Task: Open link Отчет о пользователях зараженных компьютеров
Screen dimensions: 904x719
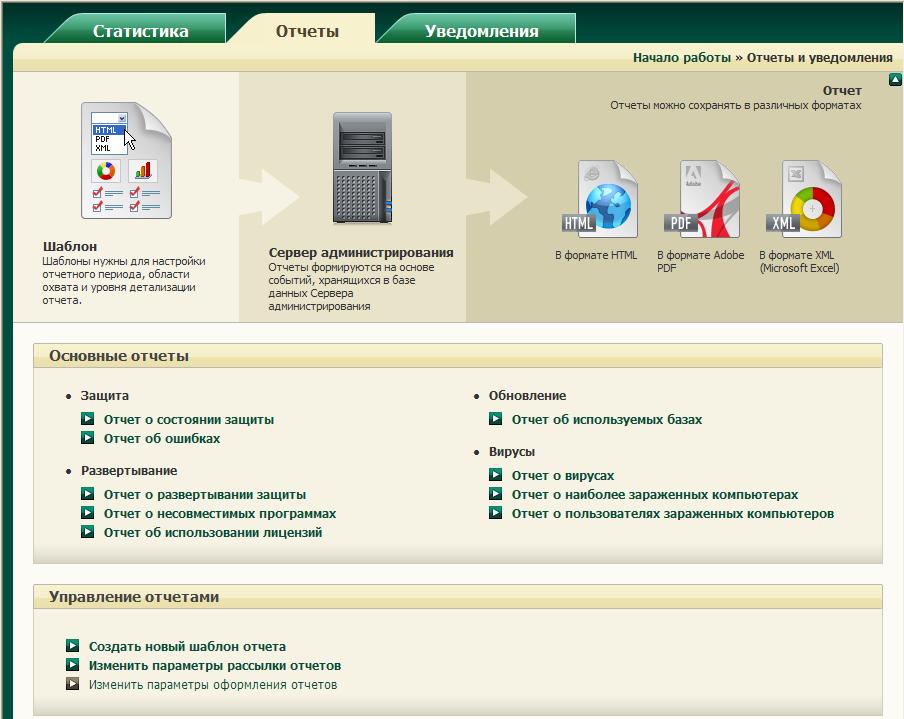Action: (673, 514)
